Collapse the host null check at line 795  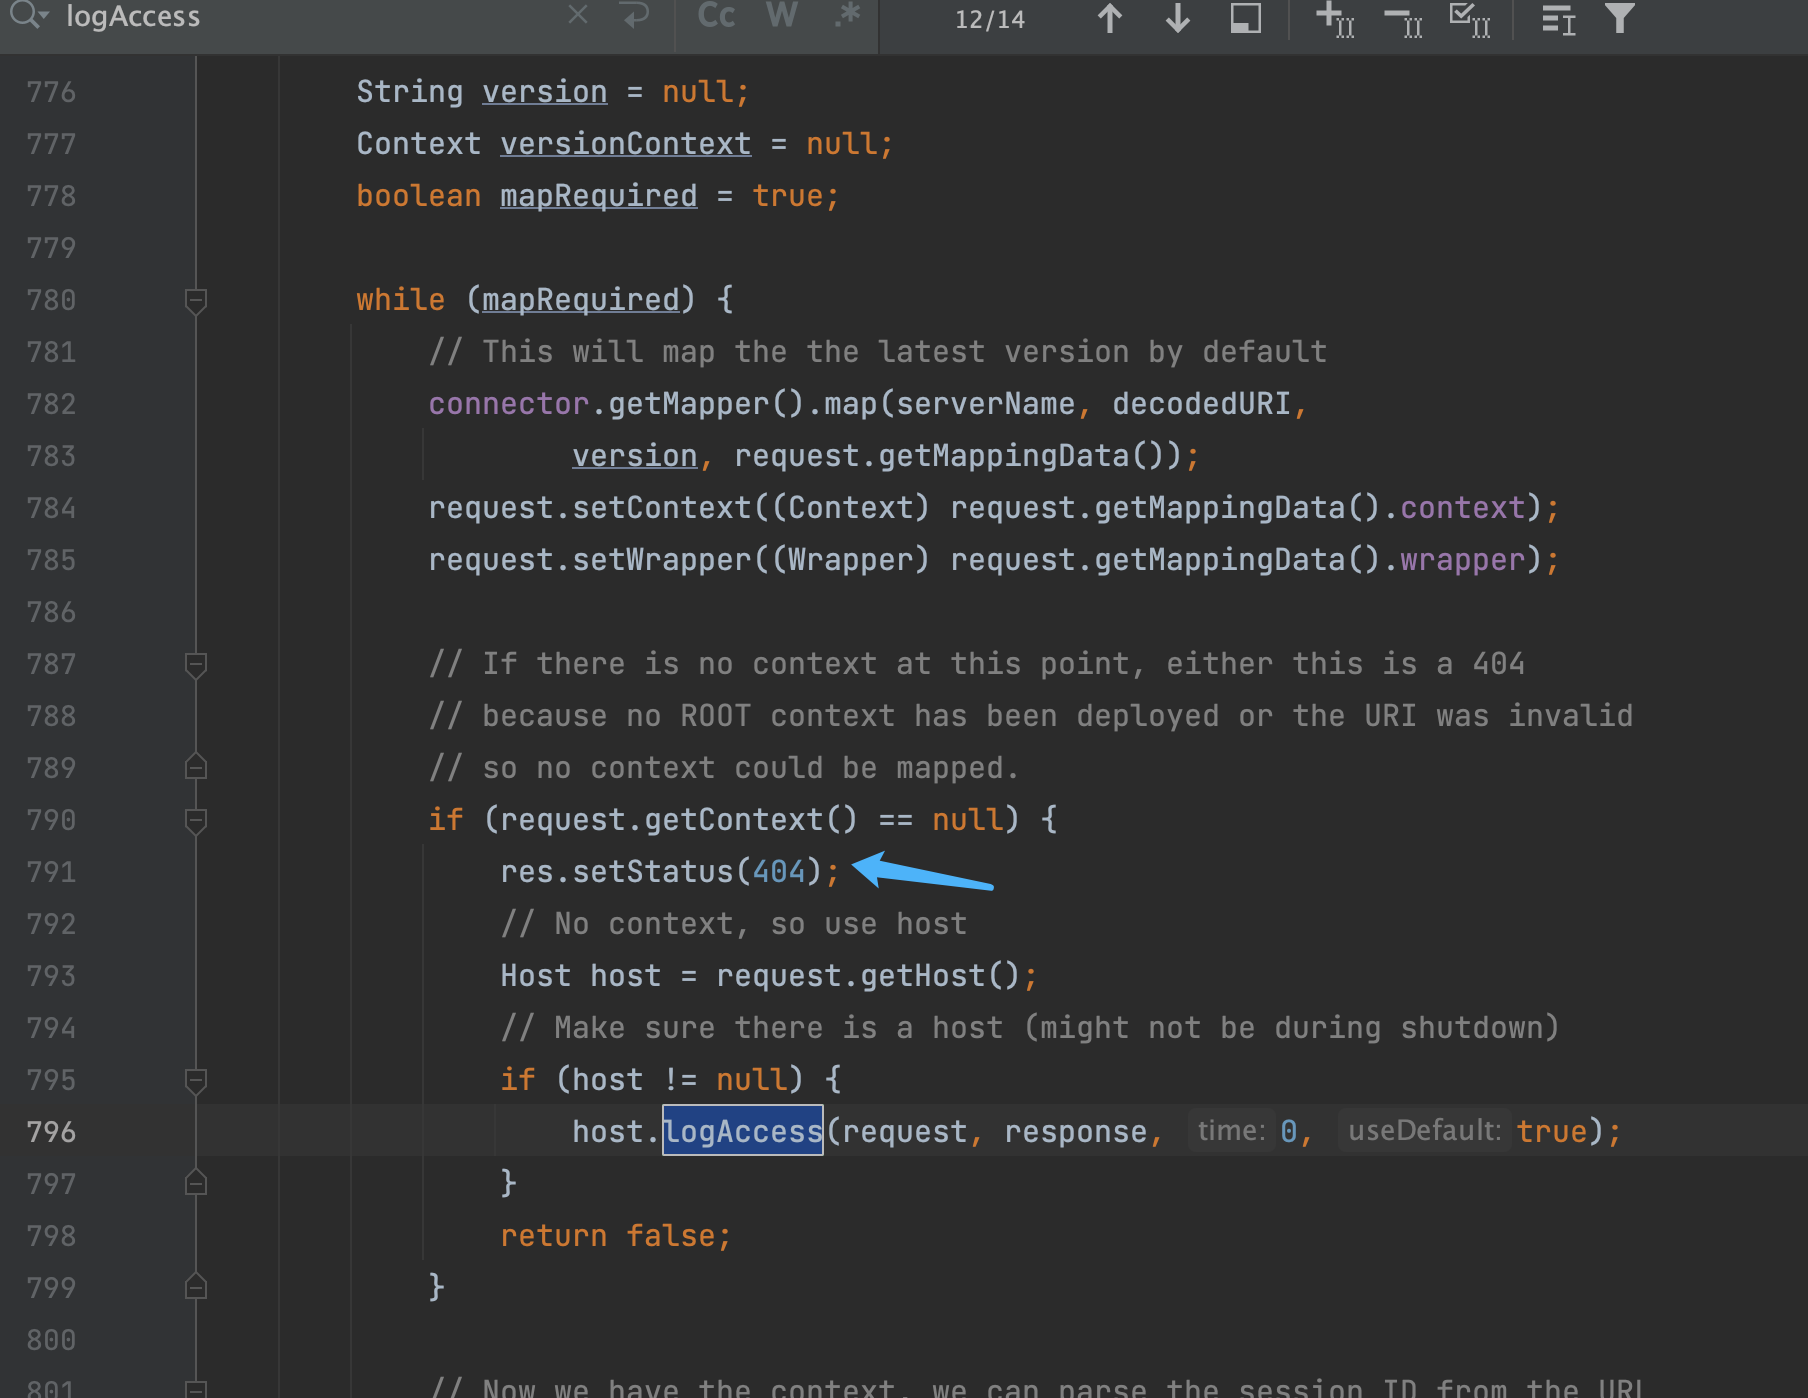196,1080
